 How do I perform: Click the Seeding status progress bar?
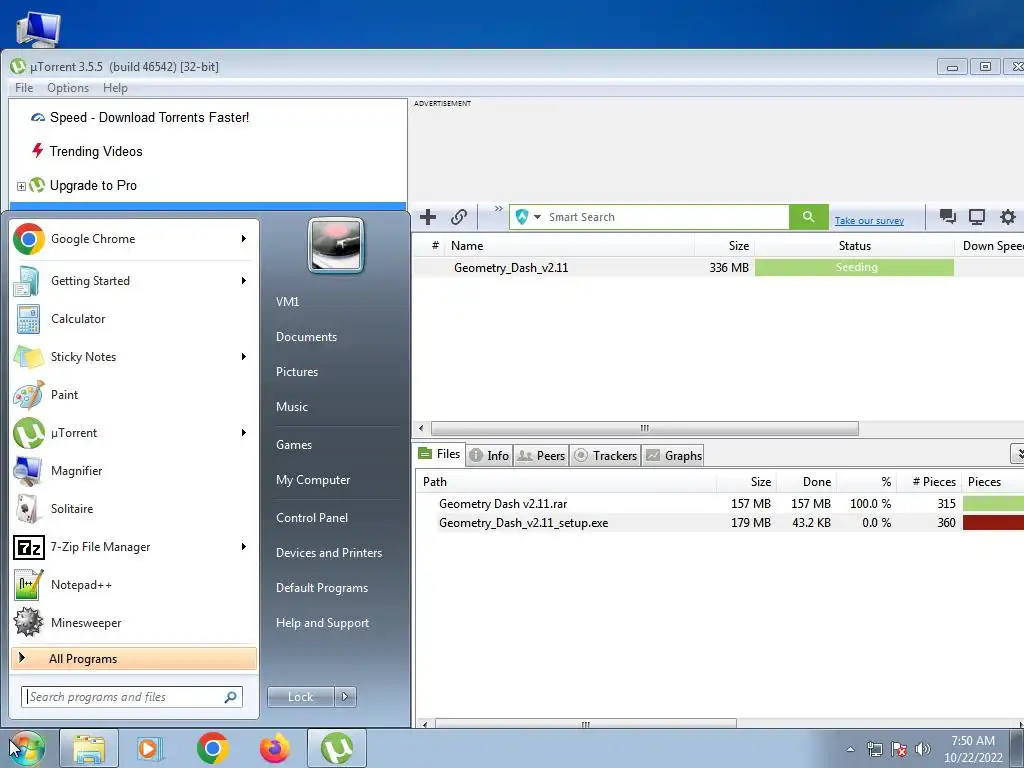(x=854, y=267)
